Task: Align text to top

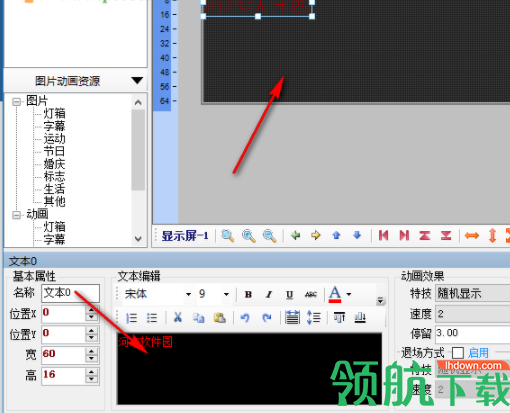Action: [339, 318]
